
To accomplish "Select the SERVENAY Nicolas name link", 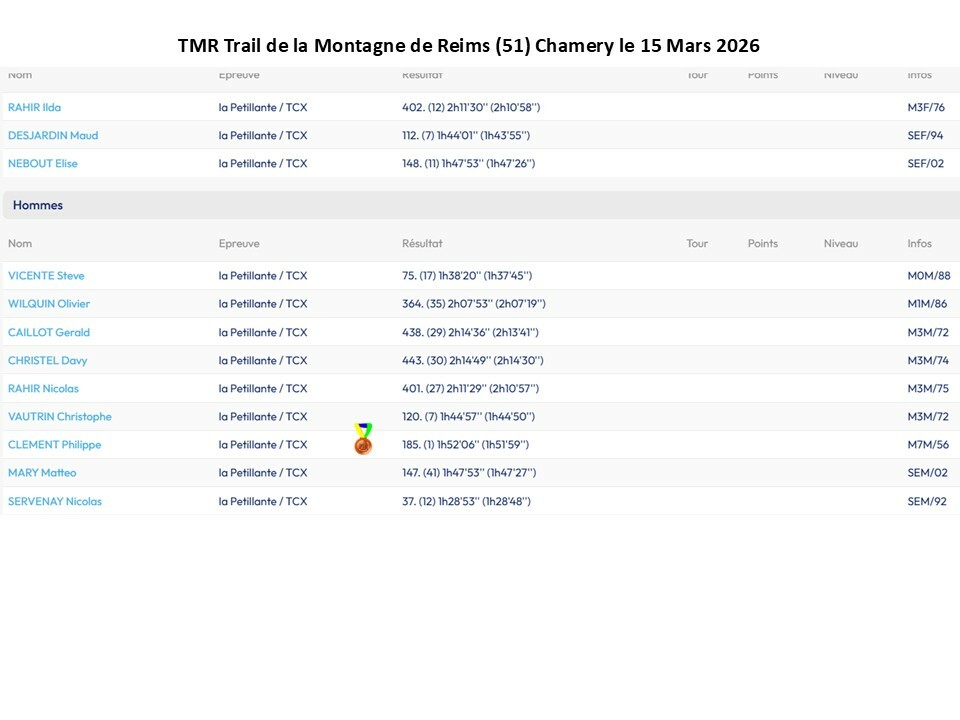I will 55,501.
